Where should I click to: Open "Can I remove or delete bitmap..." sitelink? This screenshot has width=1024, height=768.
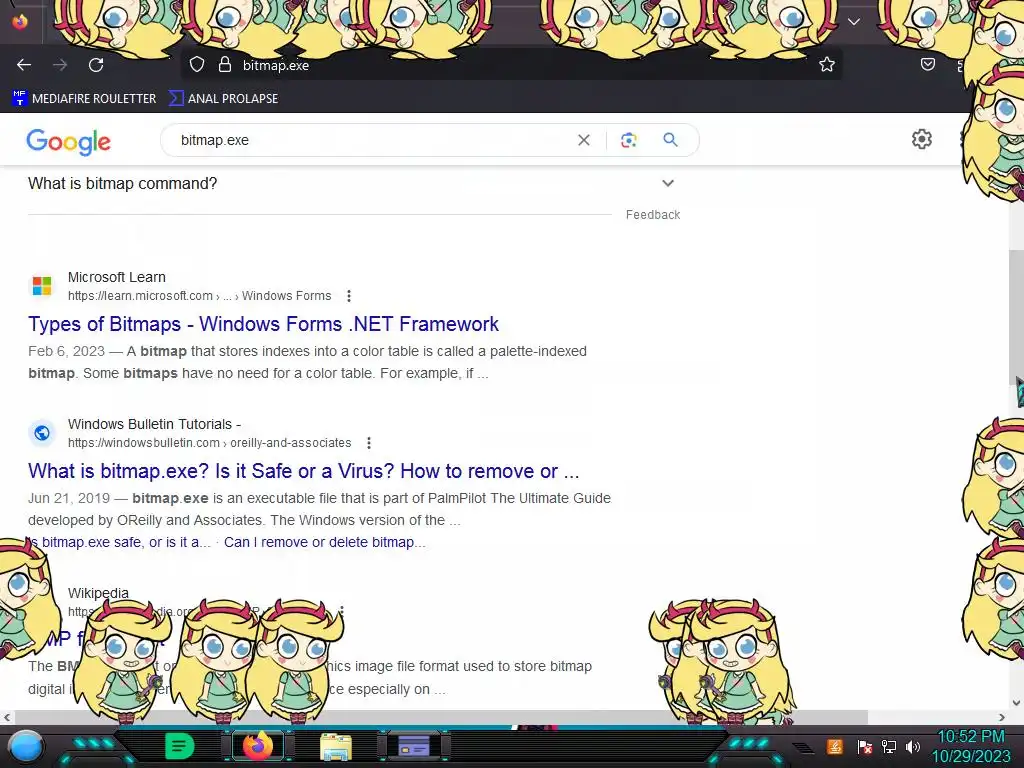(x=325, y=542)
